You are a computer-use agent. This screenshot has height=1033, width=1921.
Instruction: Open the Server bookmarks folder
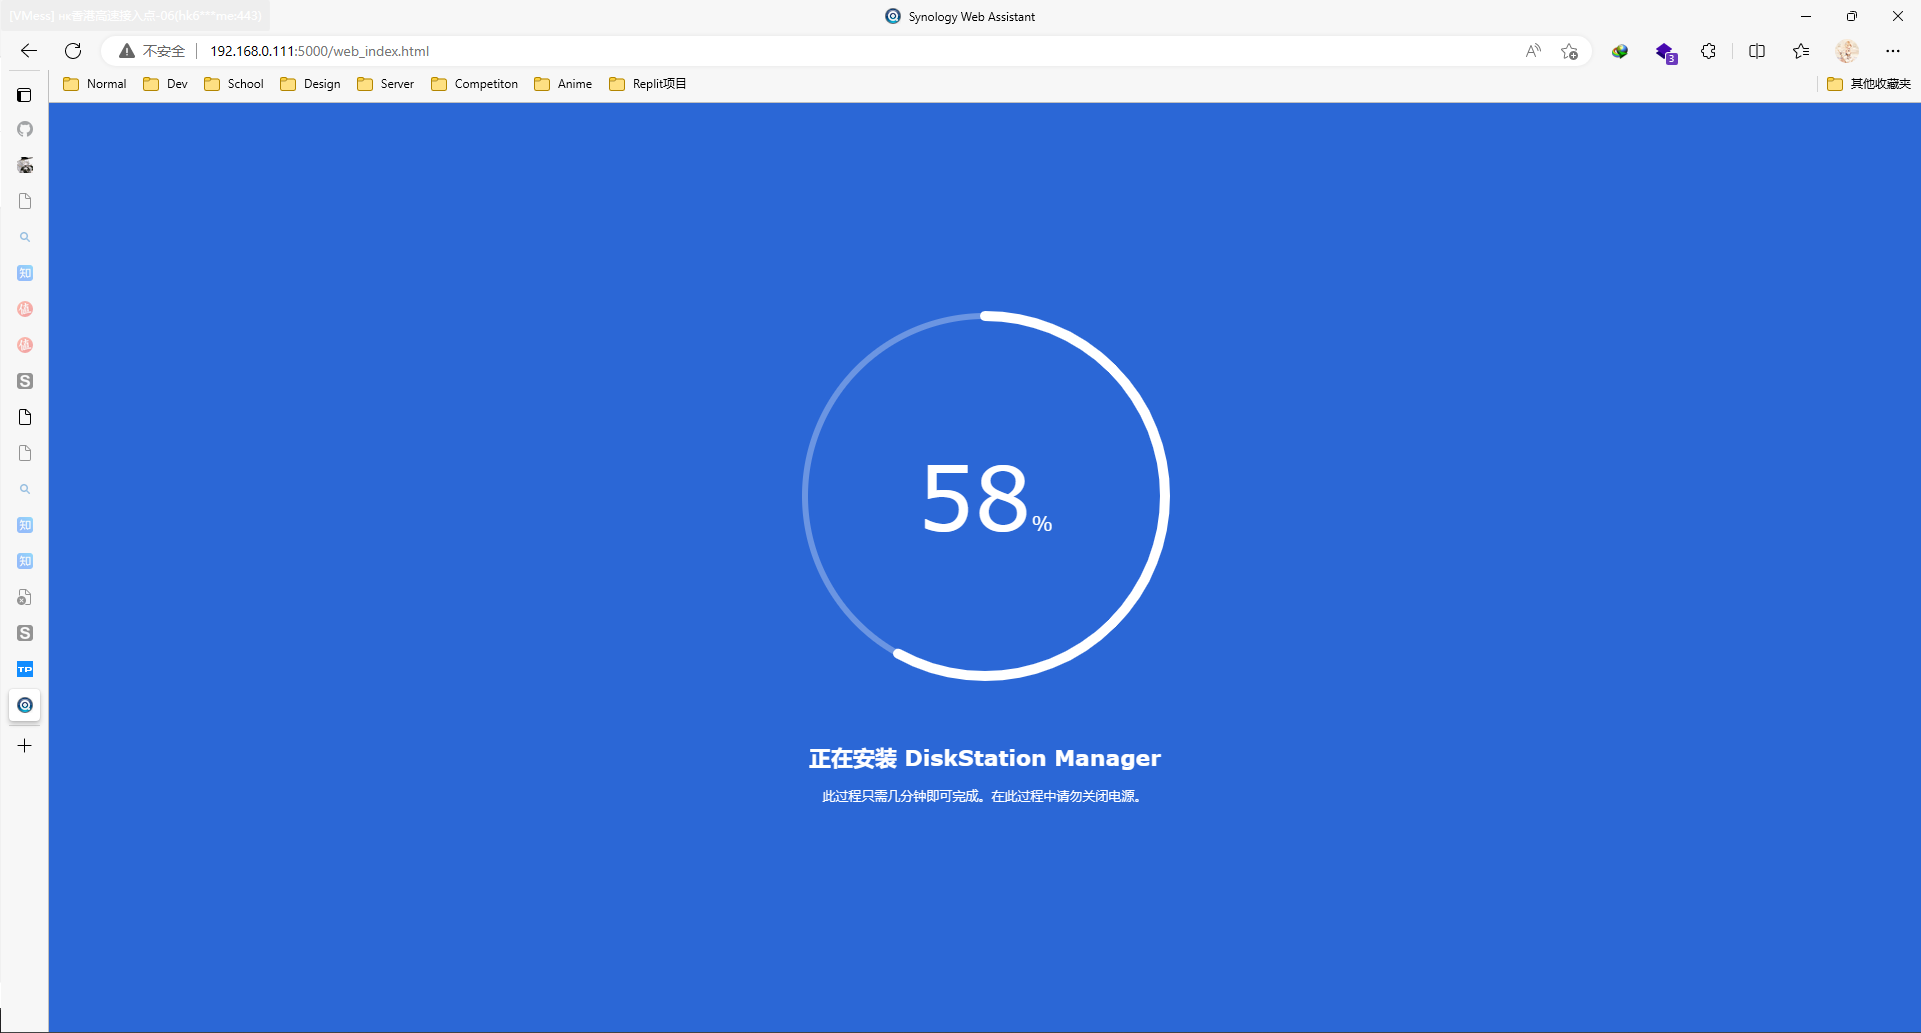coord(386,84)
